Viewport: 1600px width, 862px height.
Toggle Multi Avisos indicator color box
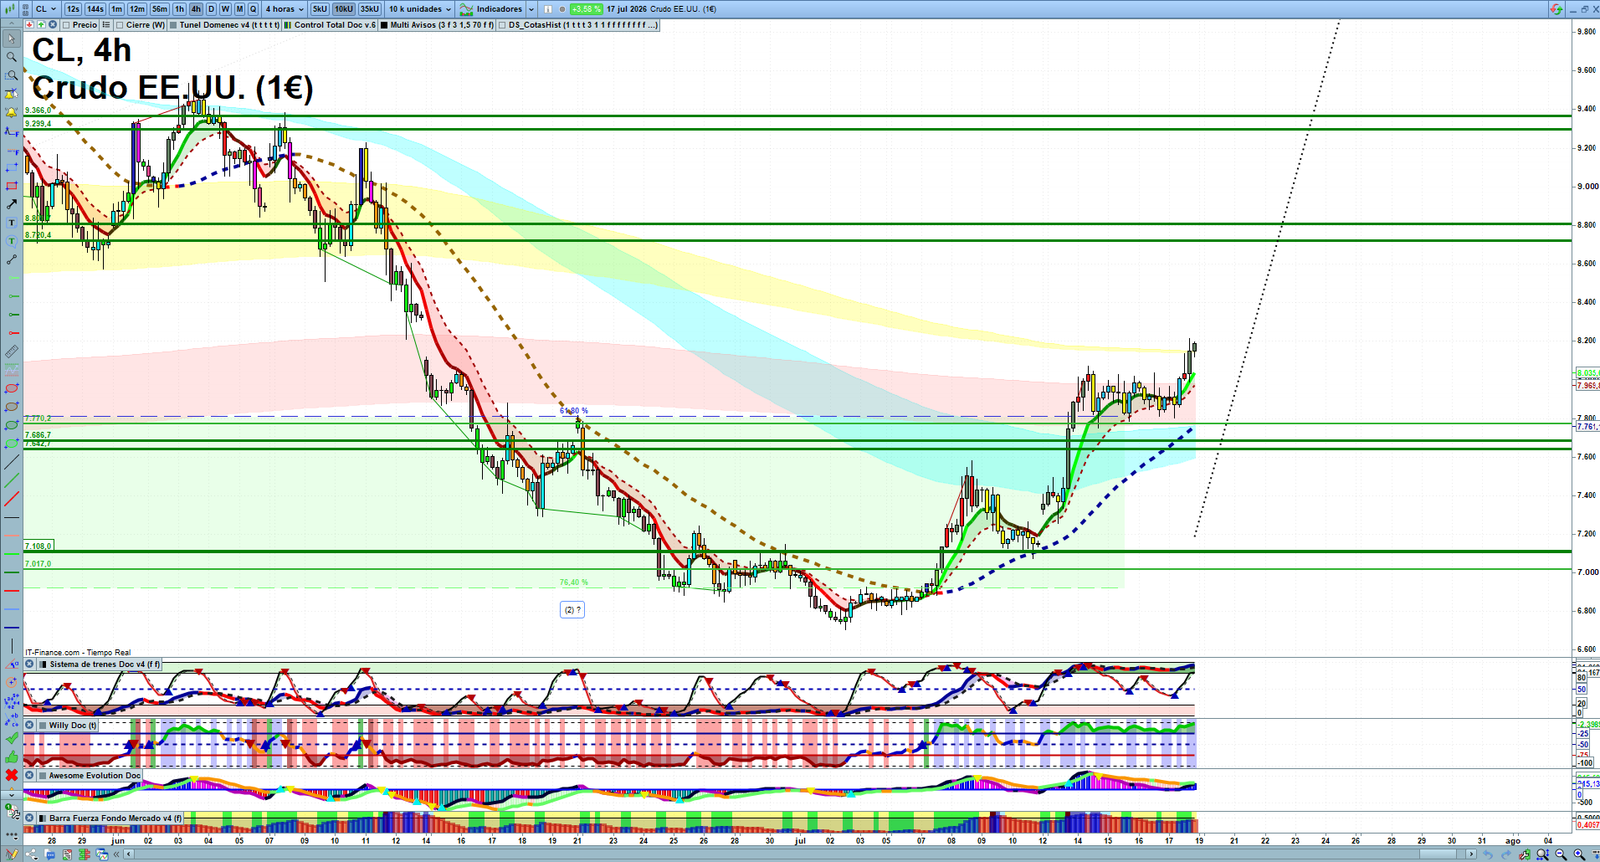coord(384,25)
